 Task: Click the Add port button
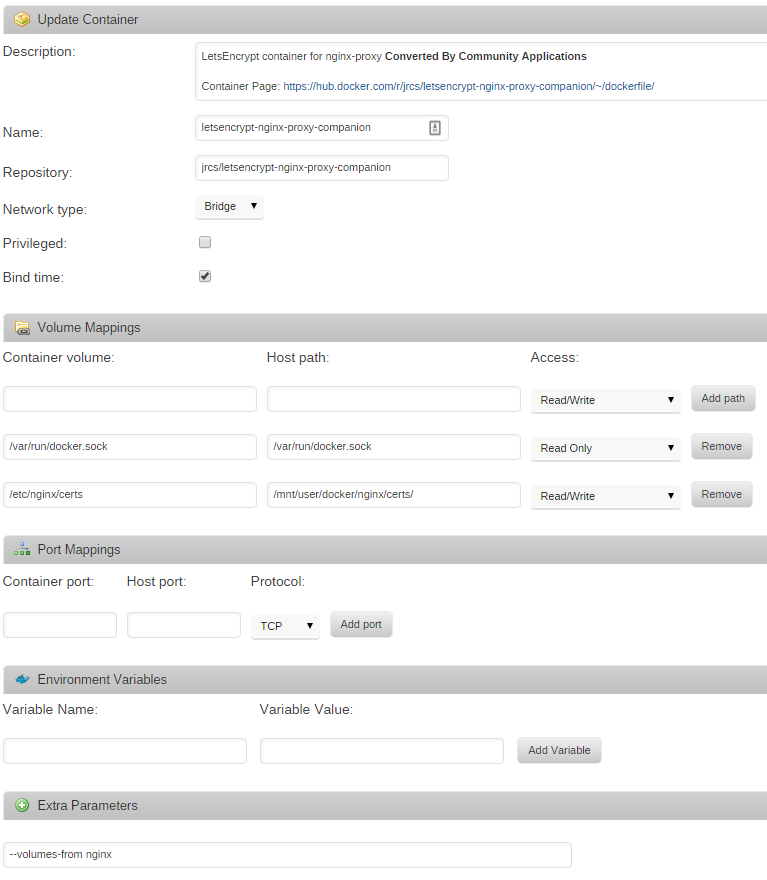tap(361, 625)
